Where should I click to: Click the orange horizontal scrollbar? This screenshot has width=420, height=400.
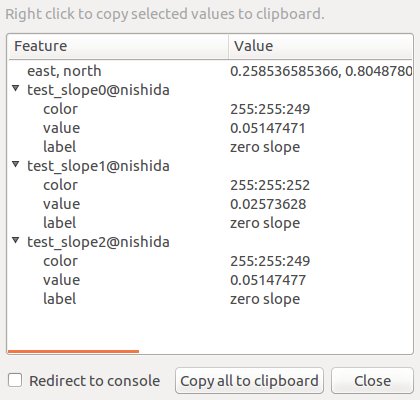pyautogui.click(x=73, y=351)
